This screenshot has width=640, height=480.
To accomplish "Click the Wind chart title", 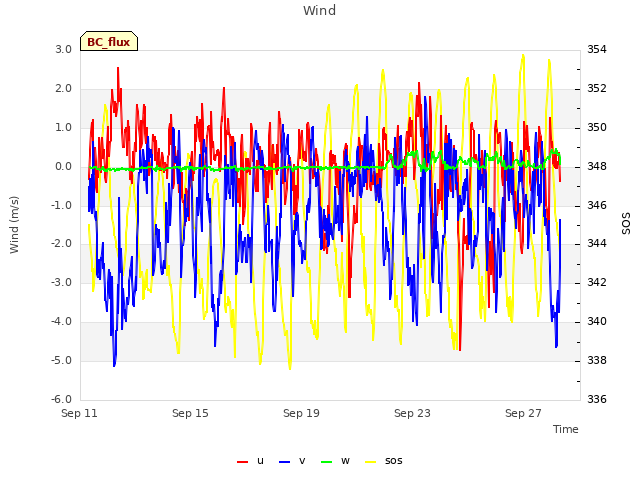I will (320, 10).
